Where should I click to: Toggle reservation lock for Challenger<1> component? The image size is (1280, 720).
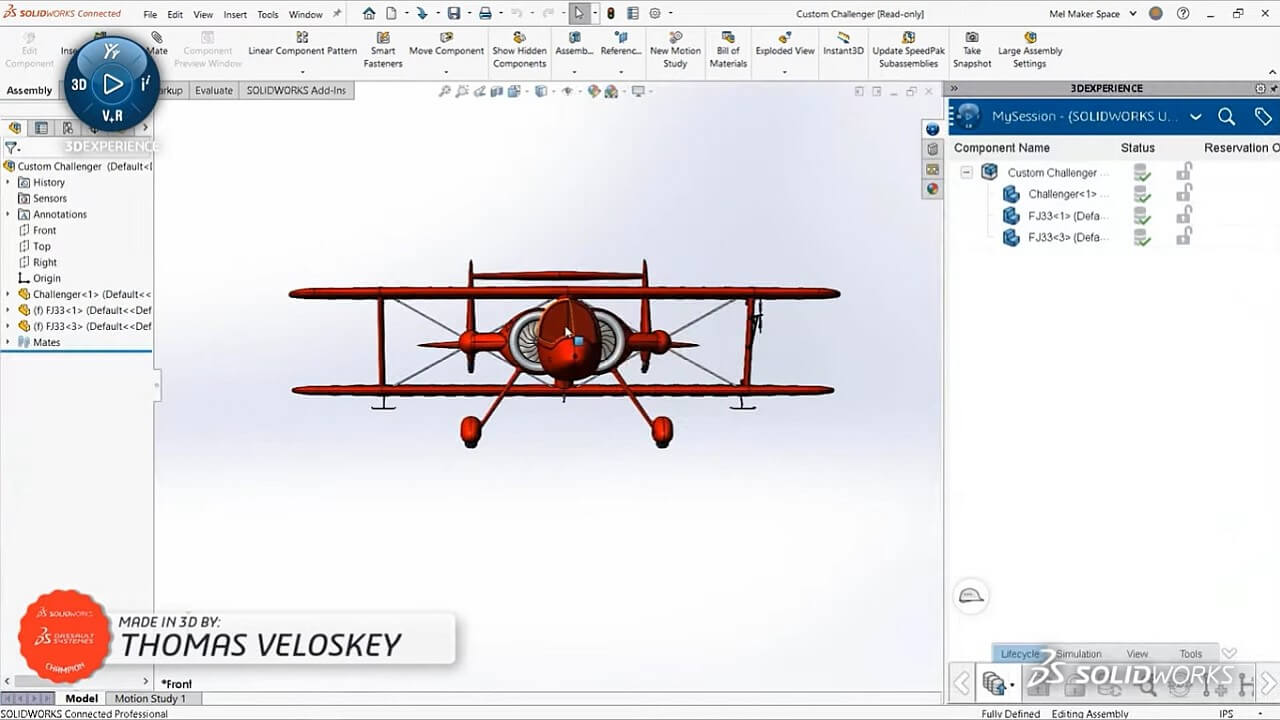click(1184, 194)
